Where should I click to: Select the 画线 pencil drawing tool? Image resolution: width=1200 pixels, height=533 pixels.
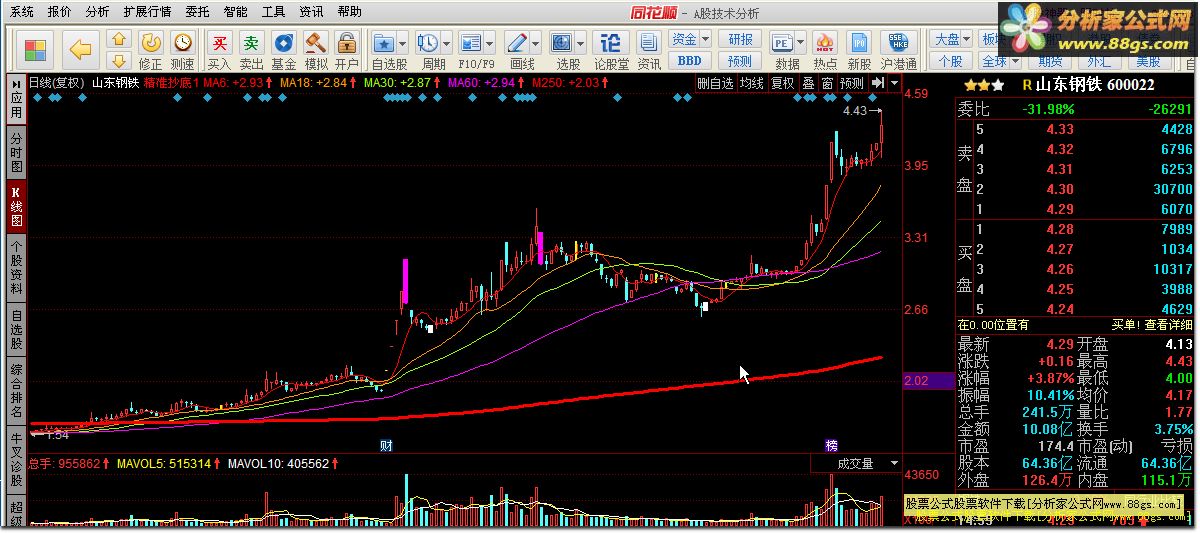[517, 43]
